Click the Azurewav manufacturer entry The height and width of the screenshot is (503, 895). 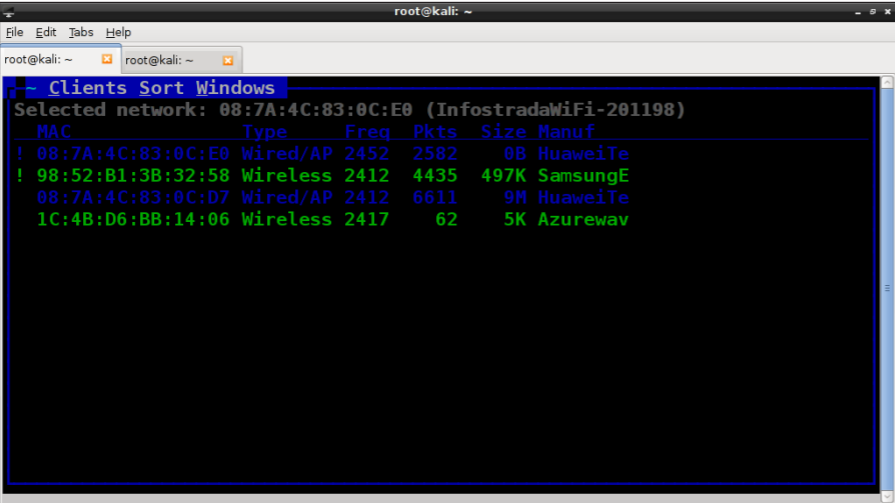(x=583, y=219)
